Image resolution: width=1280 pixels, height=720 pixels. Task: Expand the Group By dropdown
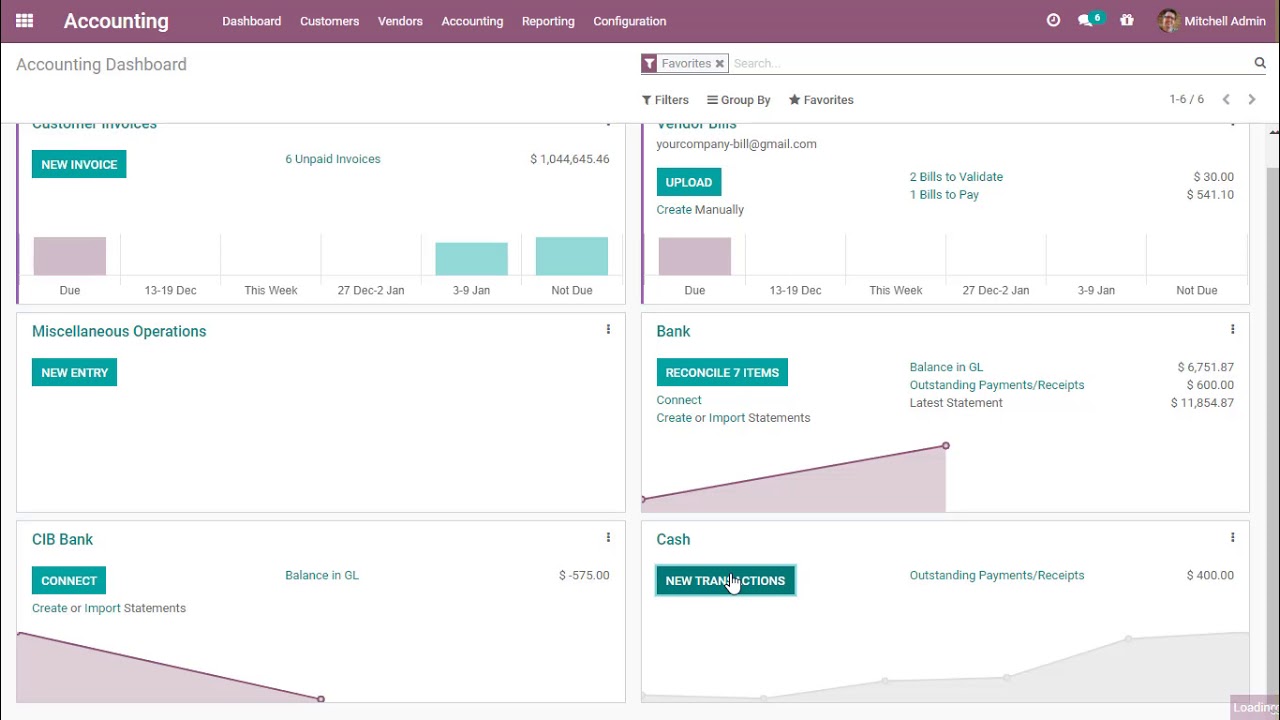(739, 100)
